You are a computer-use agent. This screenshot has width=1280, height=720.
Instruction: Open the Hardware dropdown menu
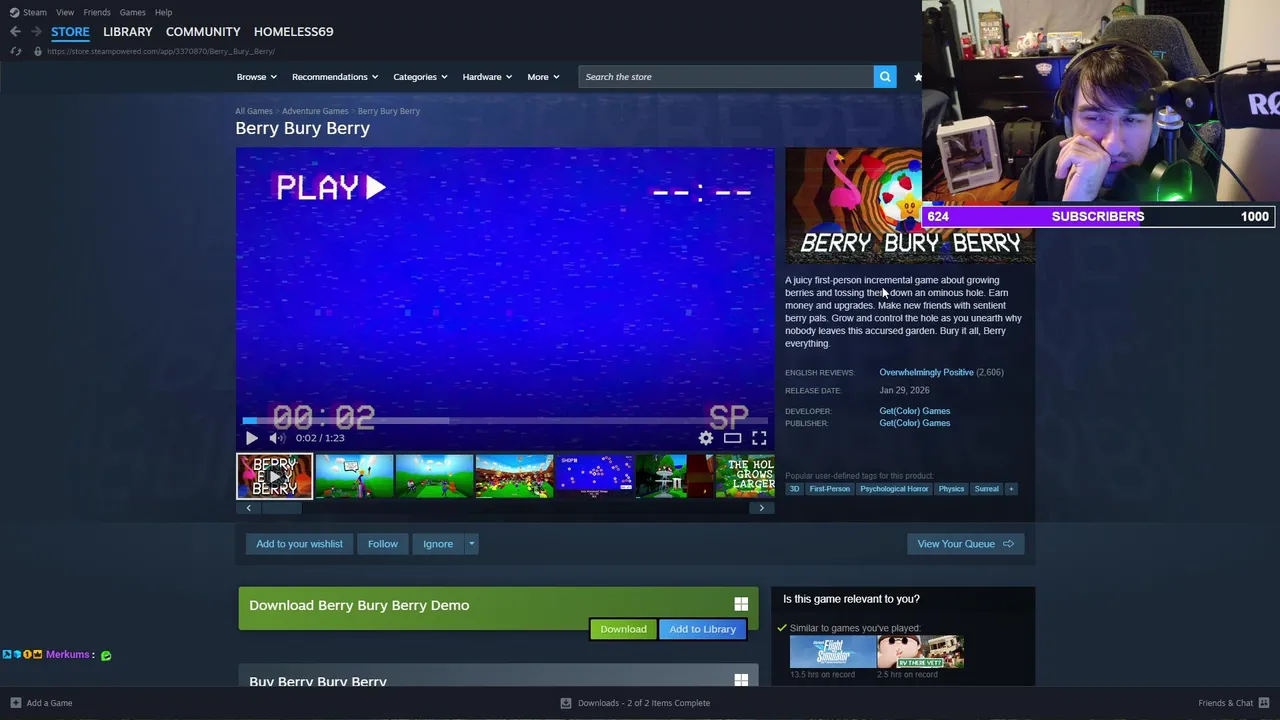pos(487,77)
